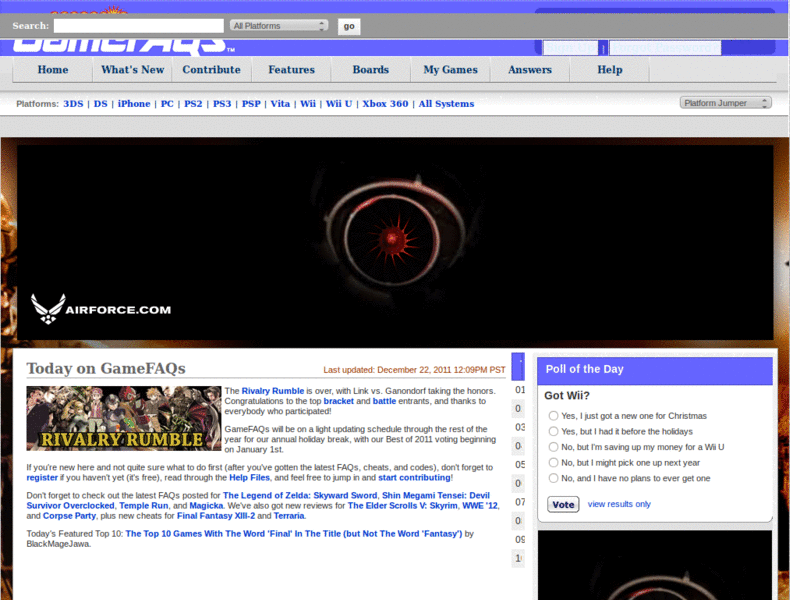Select the Wii U platform link
The width and height of the screenshot is (800, 600).
point(339,104)
